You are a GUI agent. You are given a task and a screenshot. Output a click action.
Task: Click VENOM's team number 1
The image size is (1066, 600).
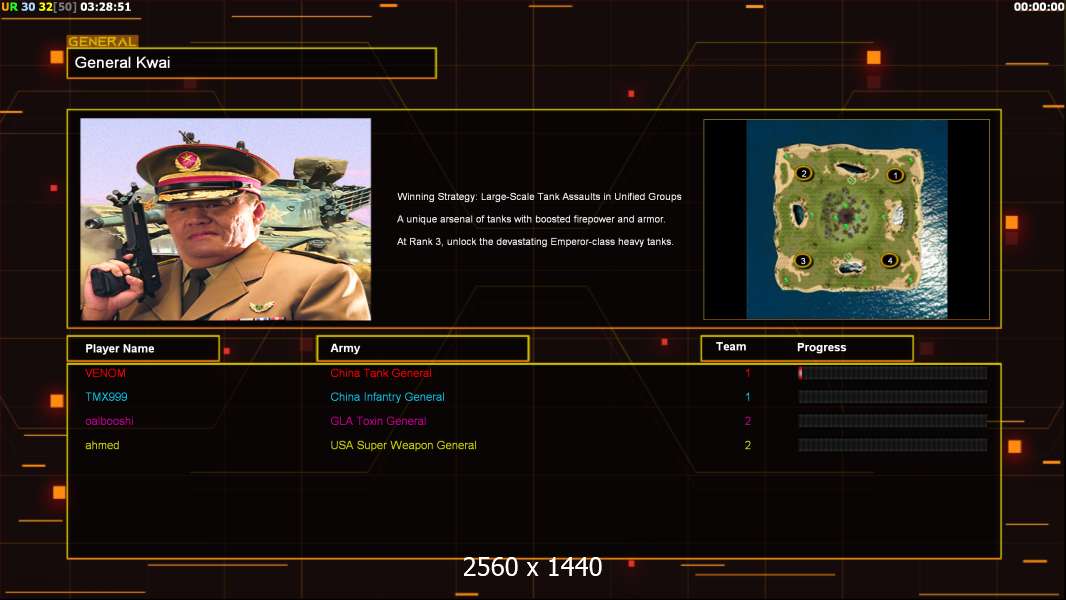[x=747, y=373]
